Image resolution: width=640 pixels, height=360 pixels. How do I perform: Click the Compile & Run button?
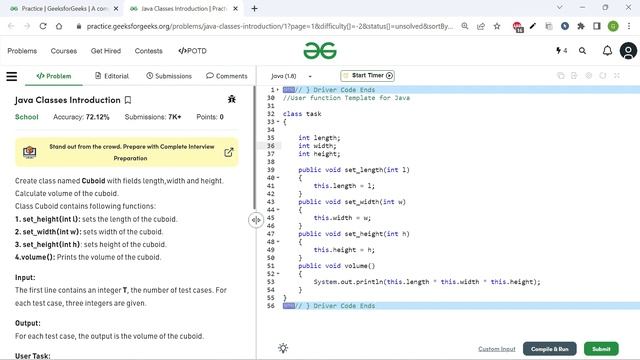coord(550,349)
